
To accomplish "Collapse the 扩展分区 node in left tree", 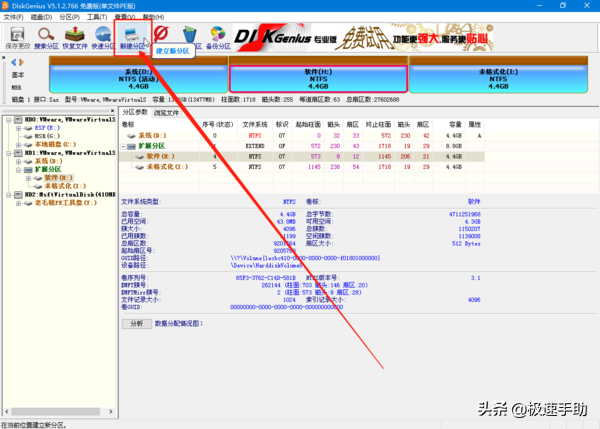I will coord(18,170).
